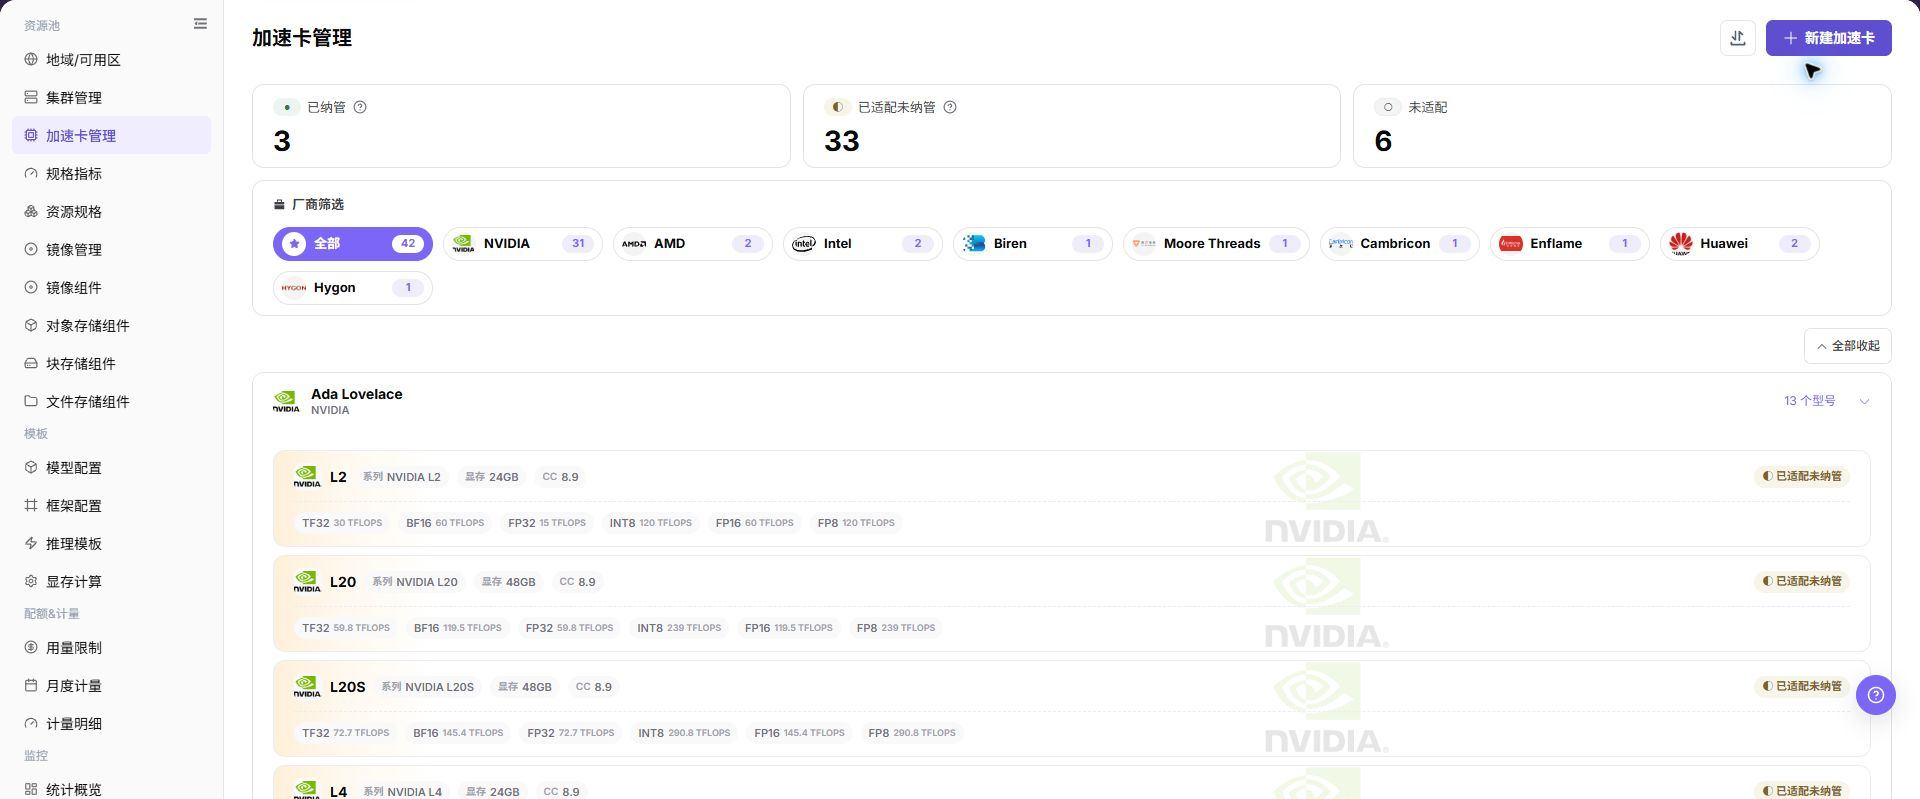Viewport: 1920px width, 799px height.
Task: Click the 规格指标 gauge icon
Action: [31, 174]
